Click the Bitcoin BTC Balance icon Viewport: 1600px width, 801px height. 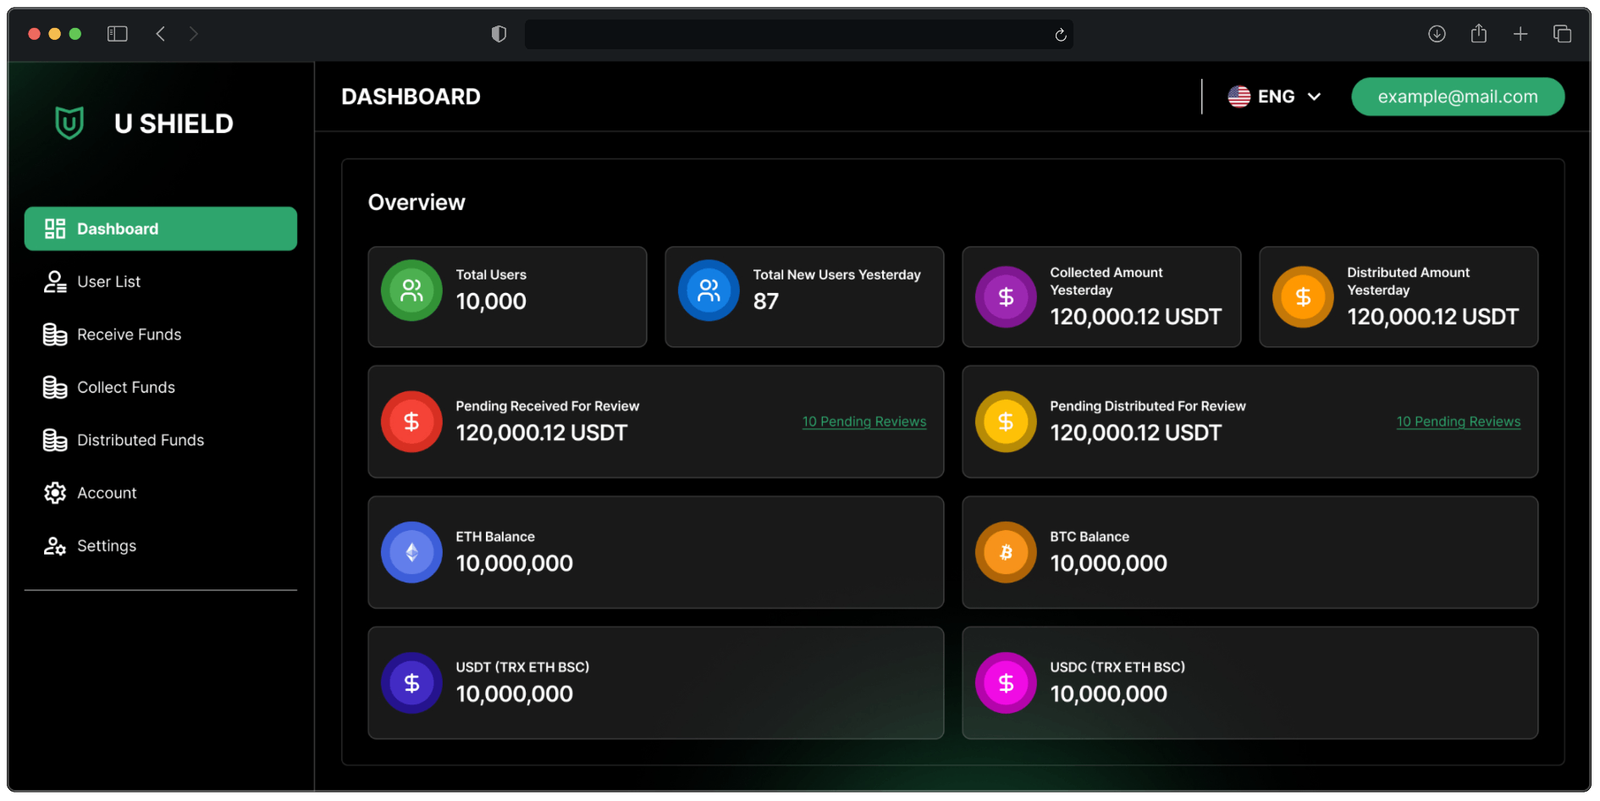pyautogui.click(x=1005, y=552)
